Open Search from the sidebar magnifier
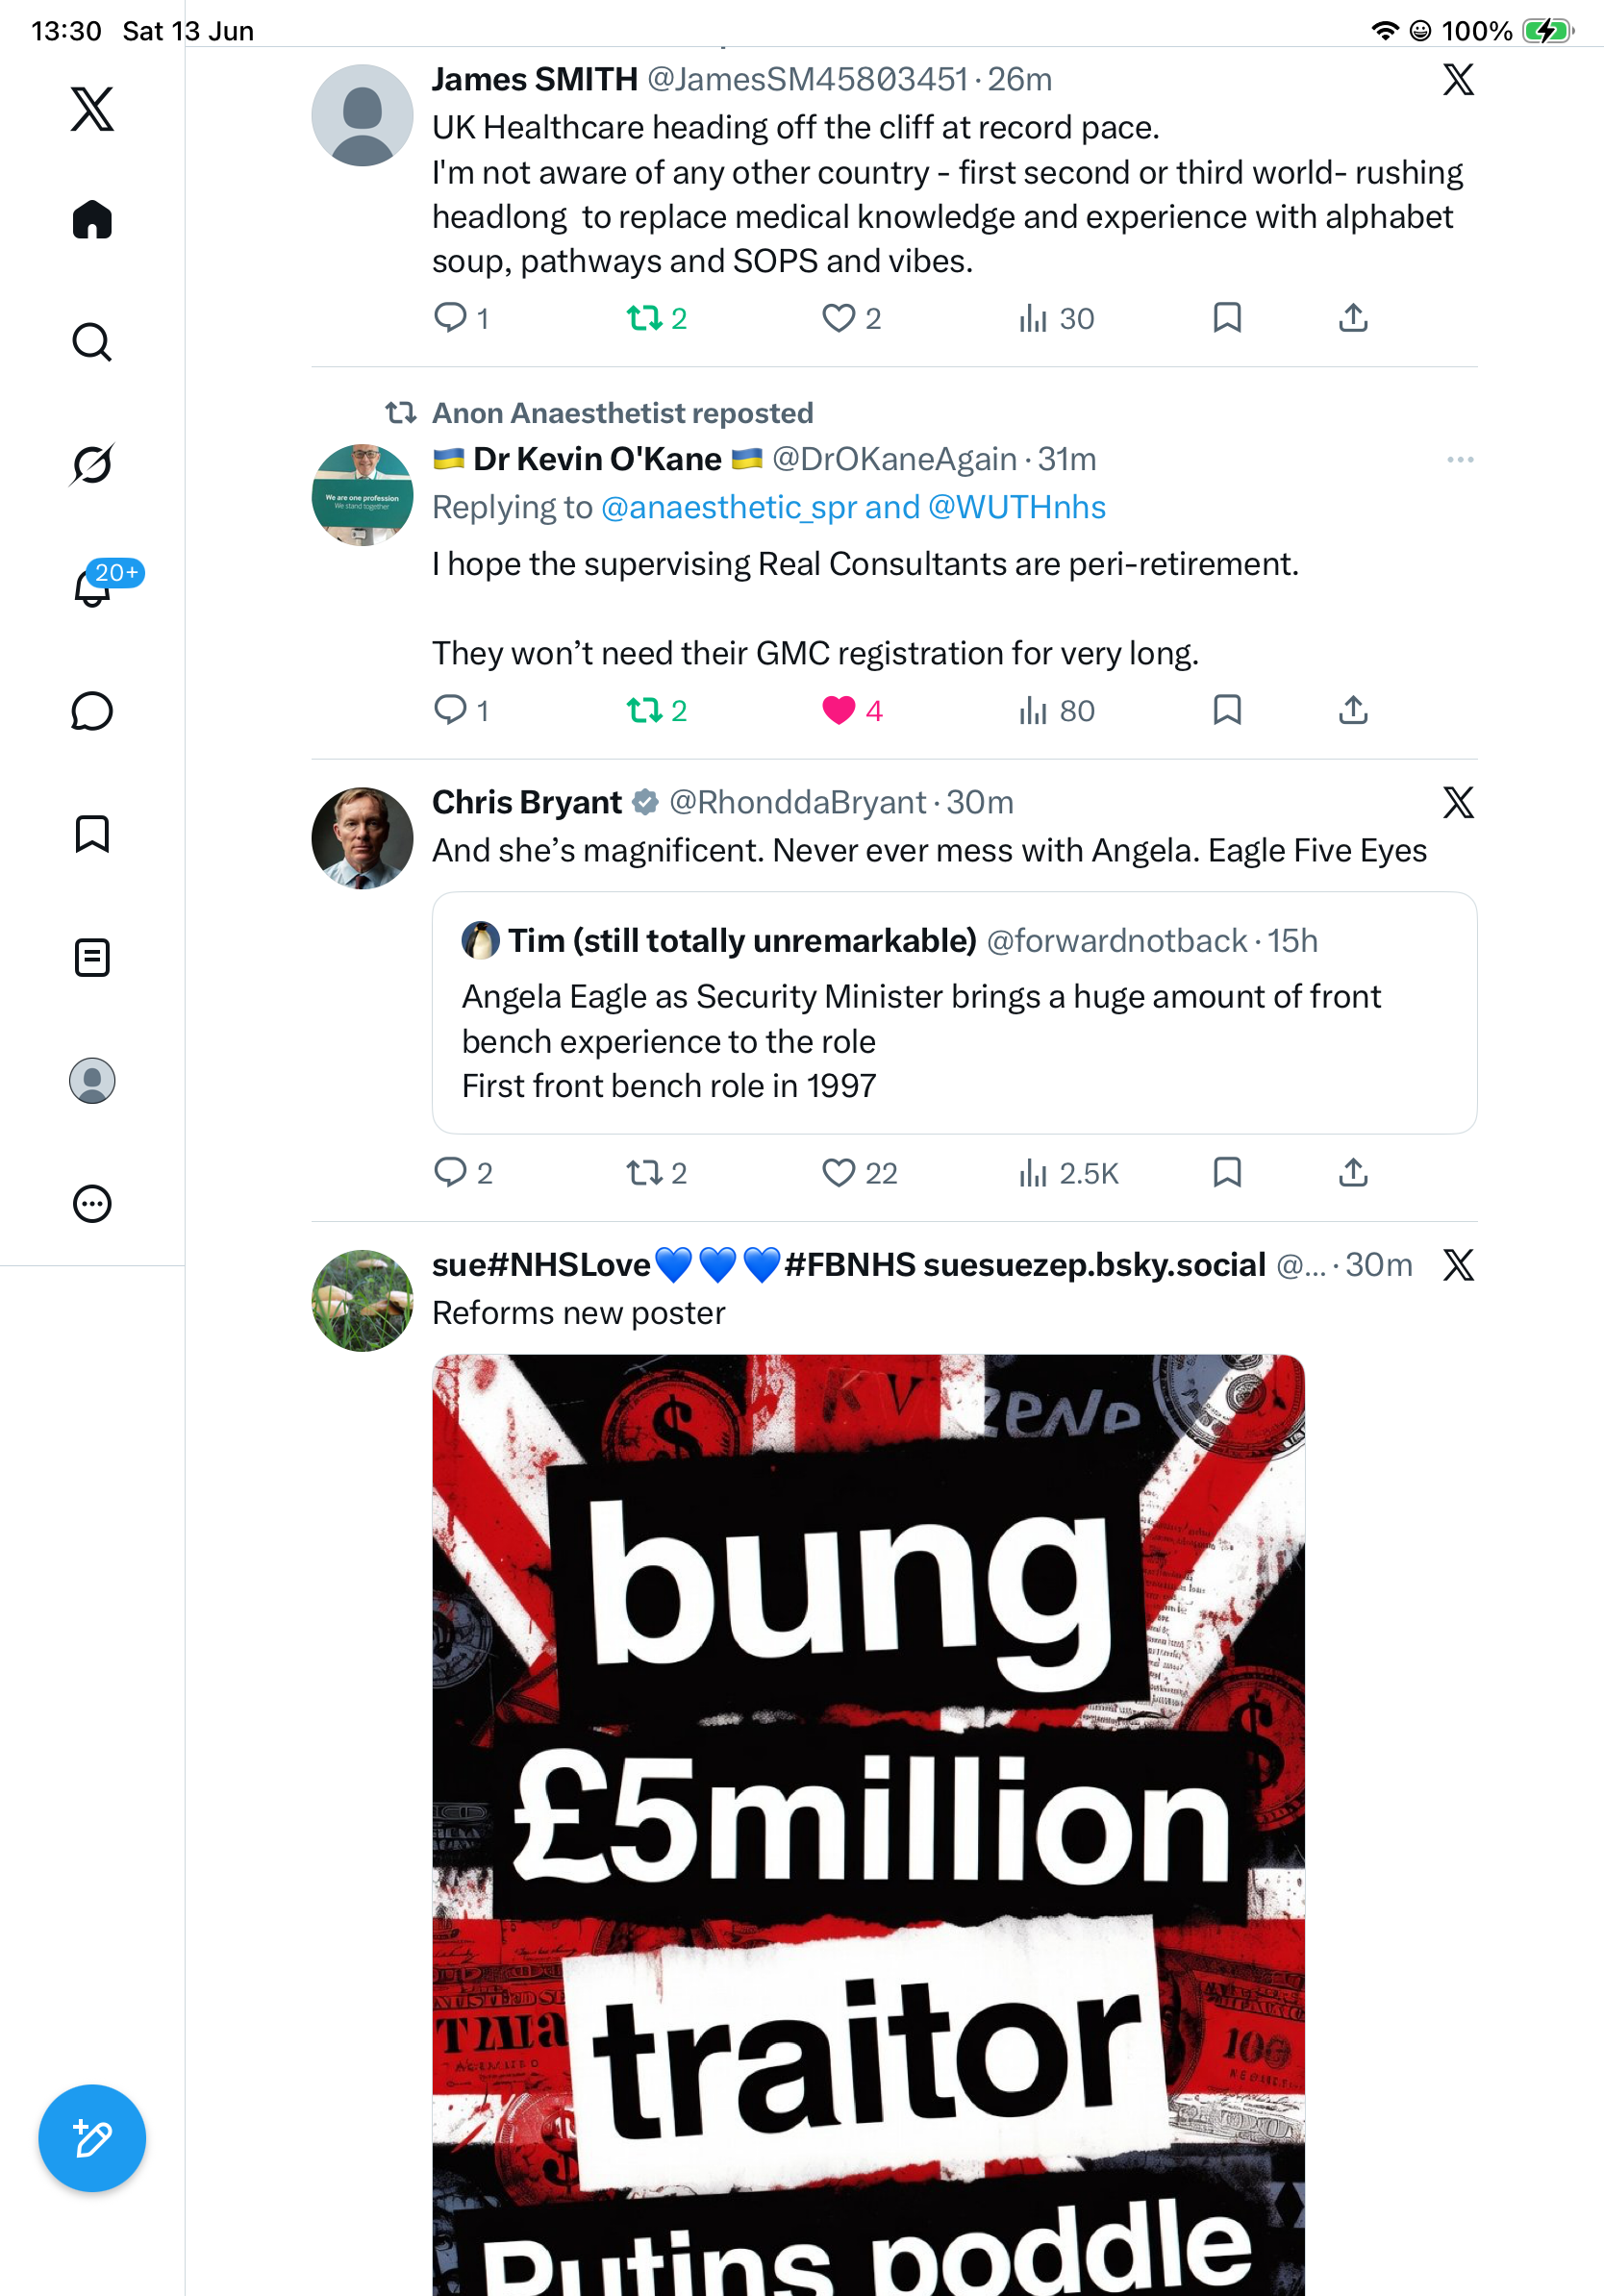This screenshot has height=2296, width=1604. click(92, 342)
